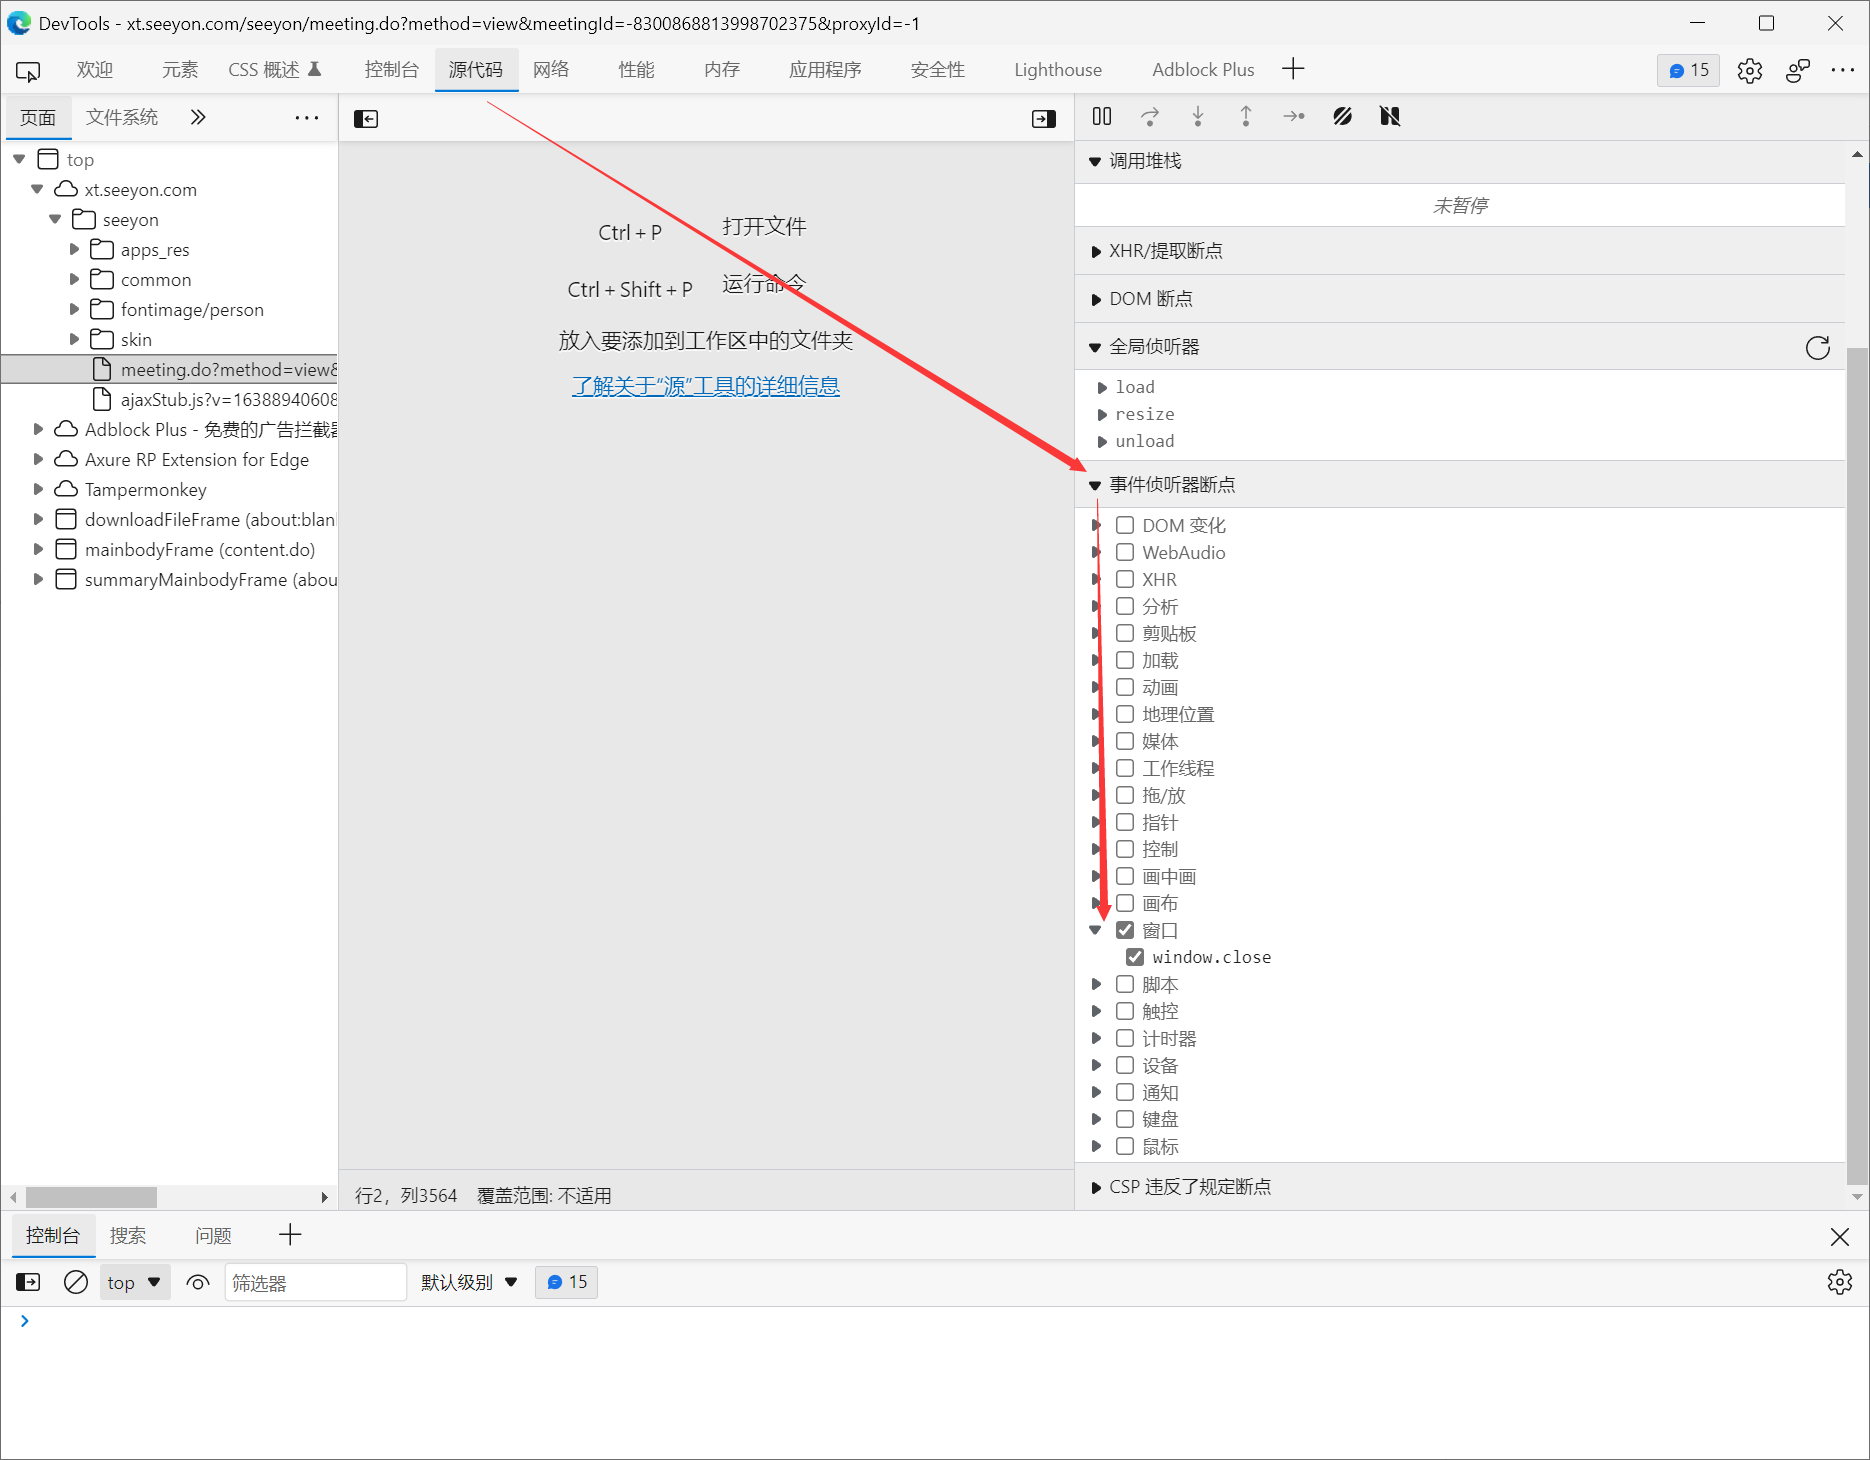The width and height of the screenshot is (1870, 1460).
Task: Toggle the pause on exceptions icon
Action: tap(1390, 117)
